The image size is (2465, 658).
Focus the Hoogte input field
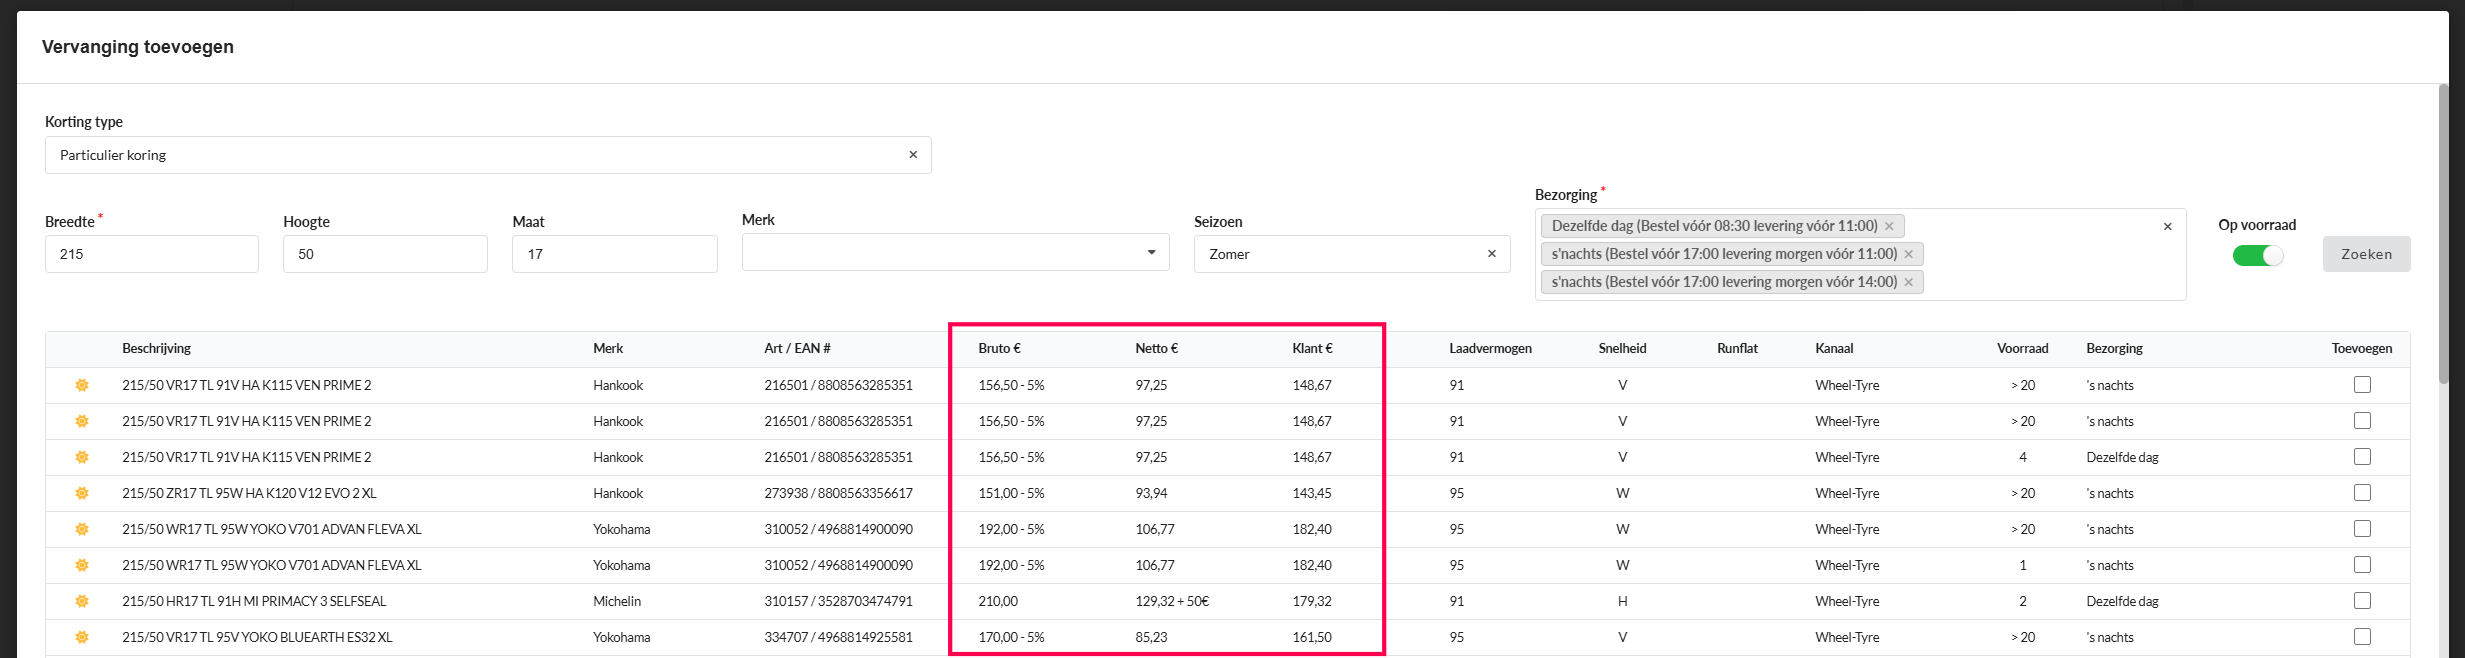click(385, 254)
